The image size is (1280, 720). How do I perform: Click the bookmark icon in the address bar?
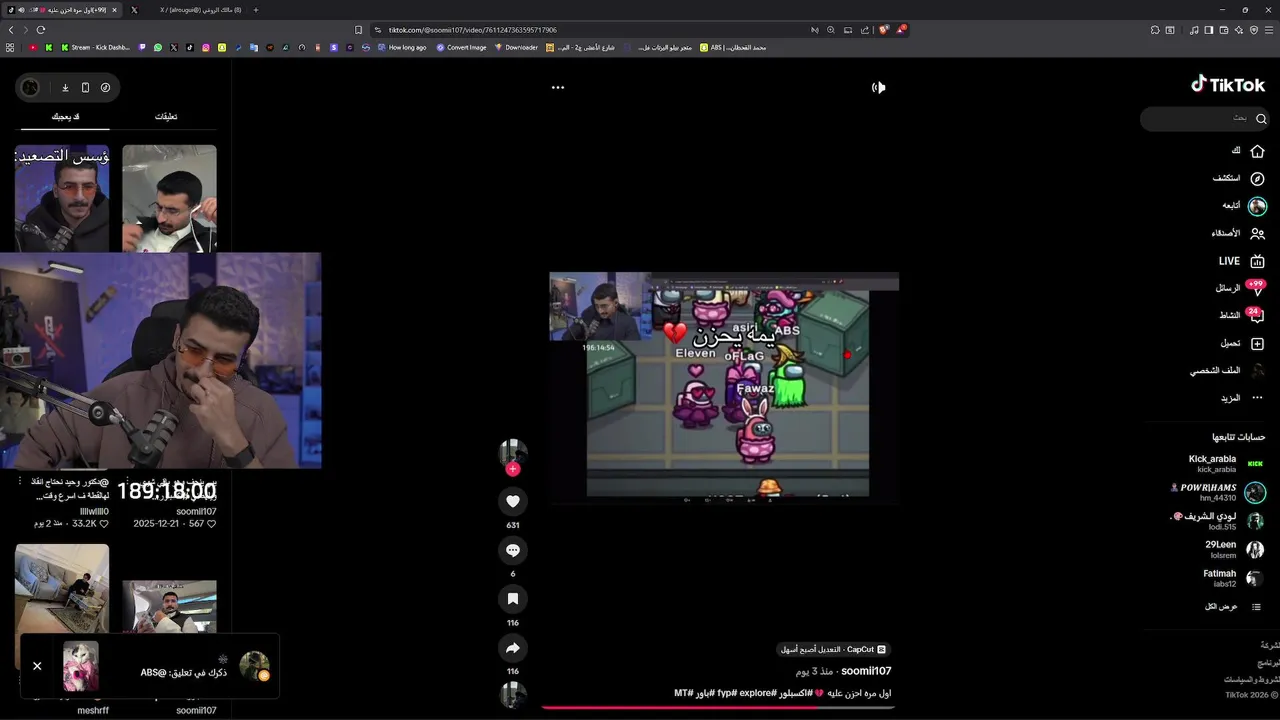point(358,30)
